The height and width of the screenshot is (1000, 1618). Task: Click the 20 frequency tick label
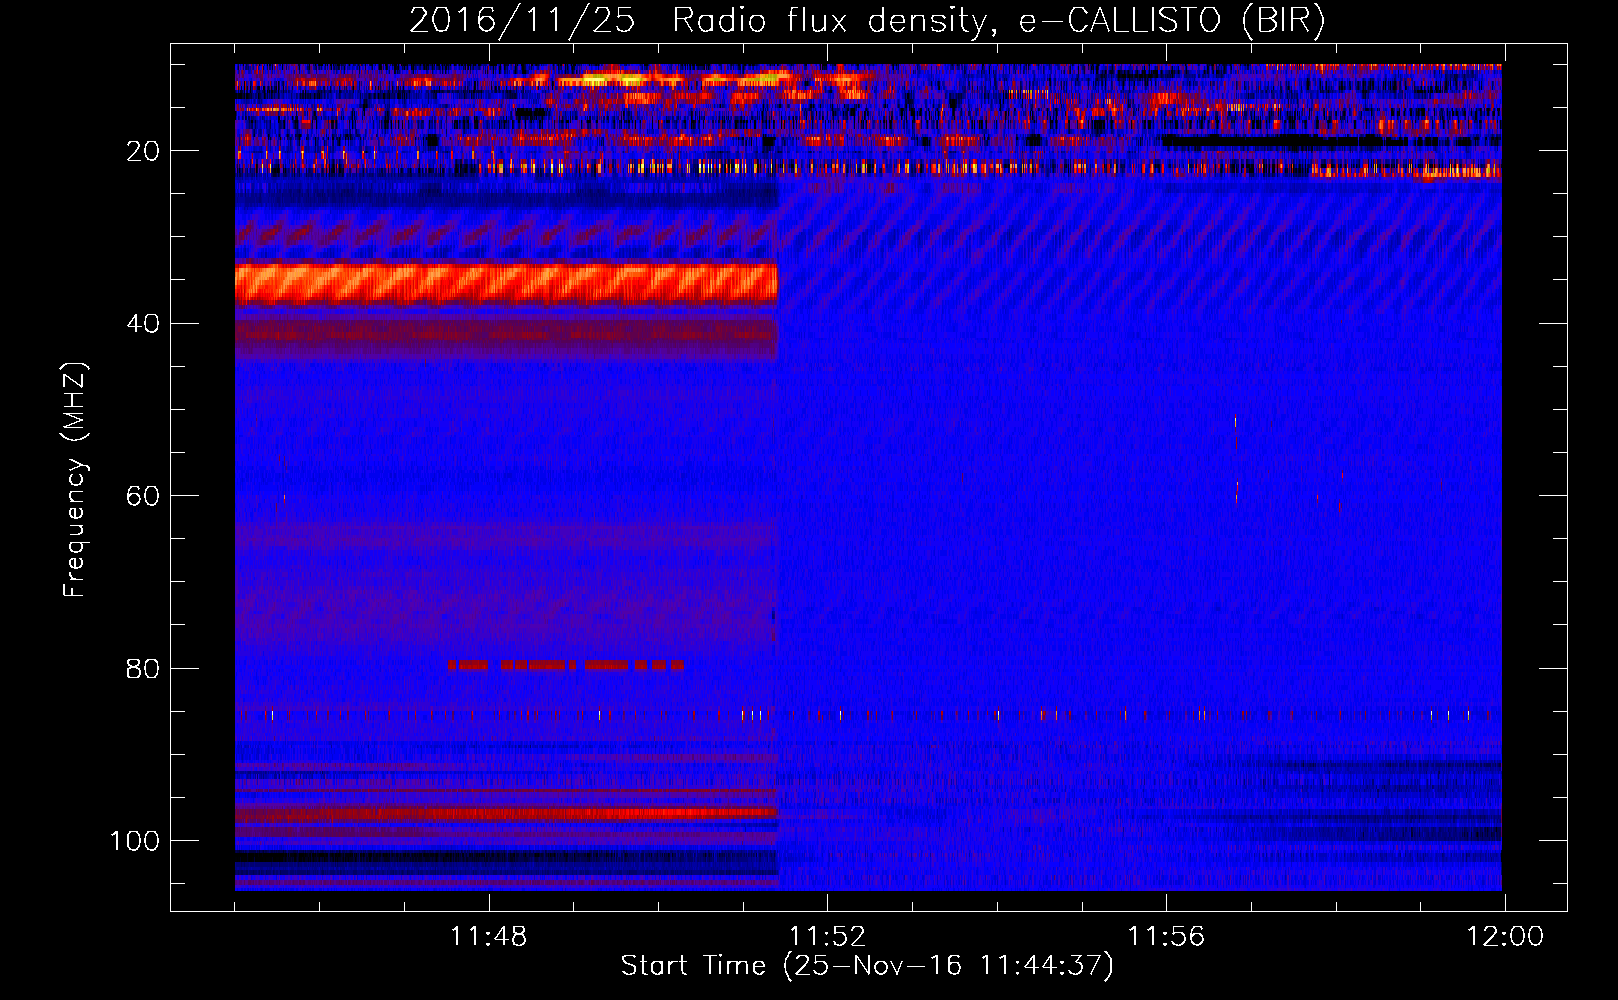pos(143,151)
